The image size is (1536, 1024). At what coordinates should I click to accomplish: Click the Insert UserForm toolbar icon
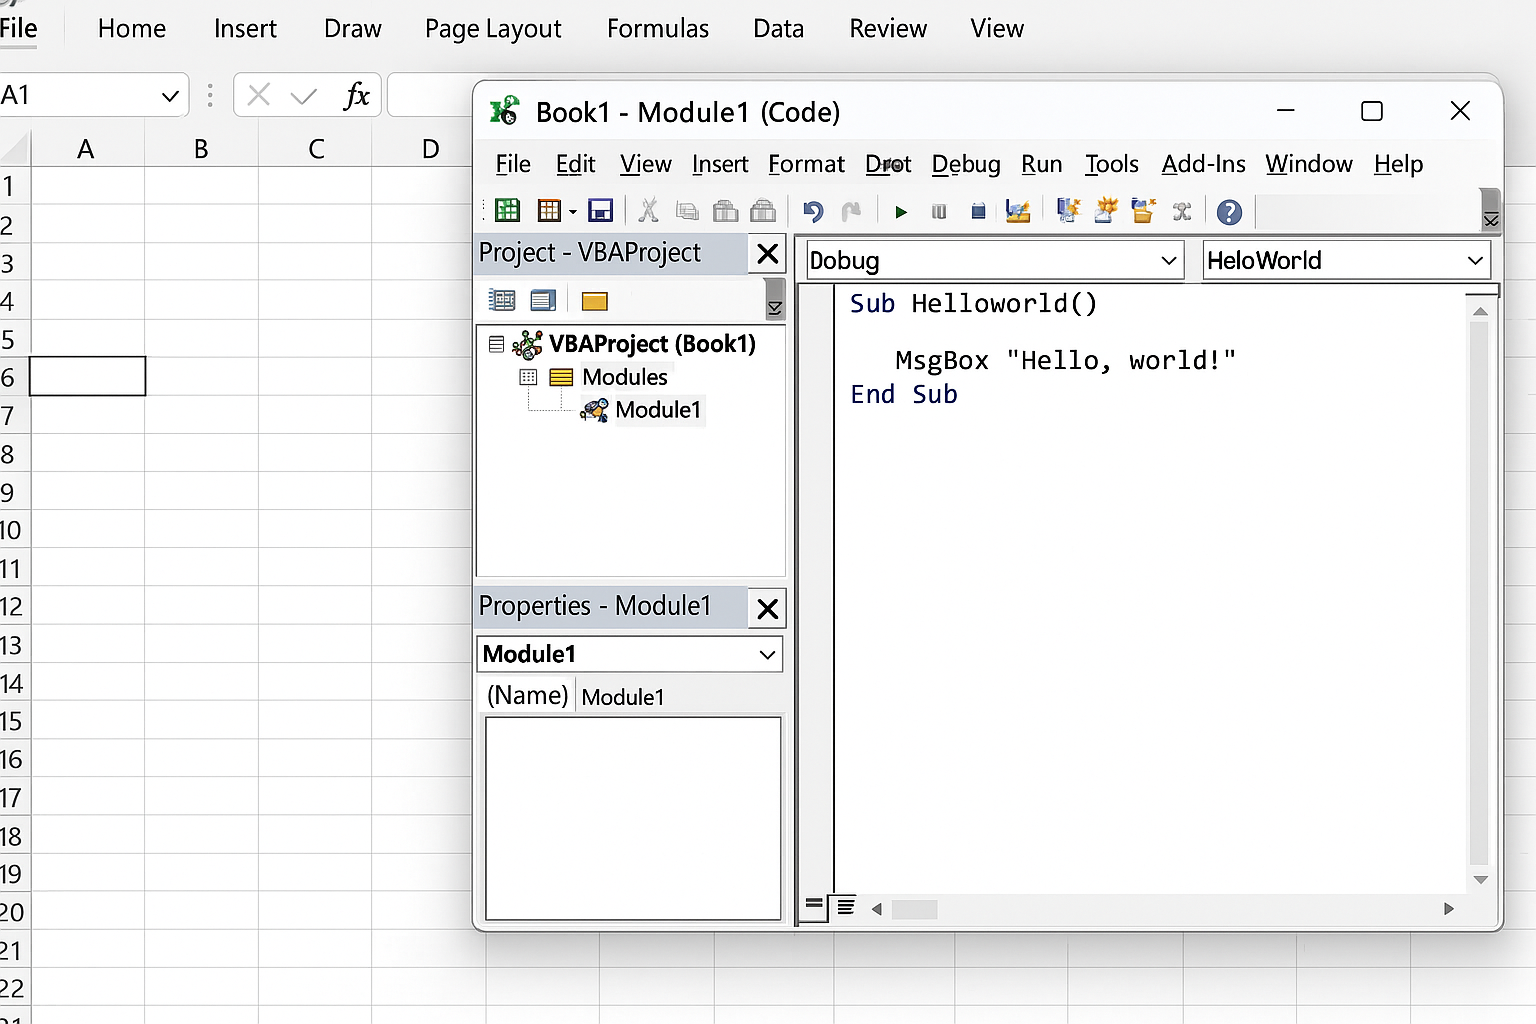(x=549, y=210)
